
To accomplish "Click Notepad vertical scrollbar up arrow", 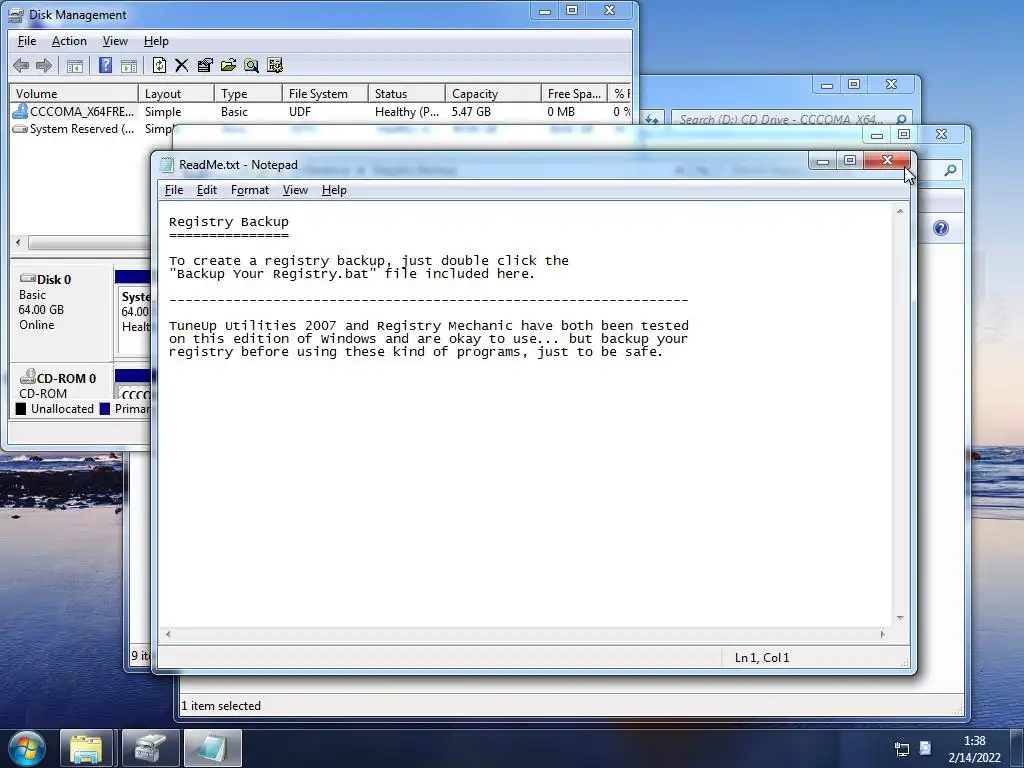I will [900, 212].
